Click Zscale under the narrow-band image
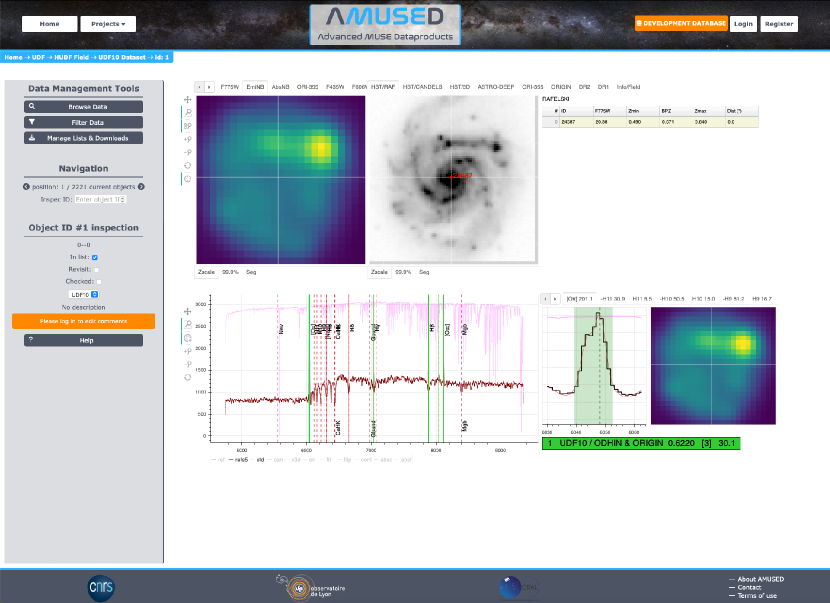Image resolution: width=830 pixels, height=603 pixels. coord(206,272)
